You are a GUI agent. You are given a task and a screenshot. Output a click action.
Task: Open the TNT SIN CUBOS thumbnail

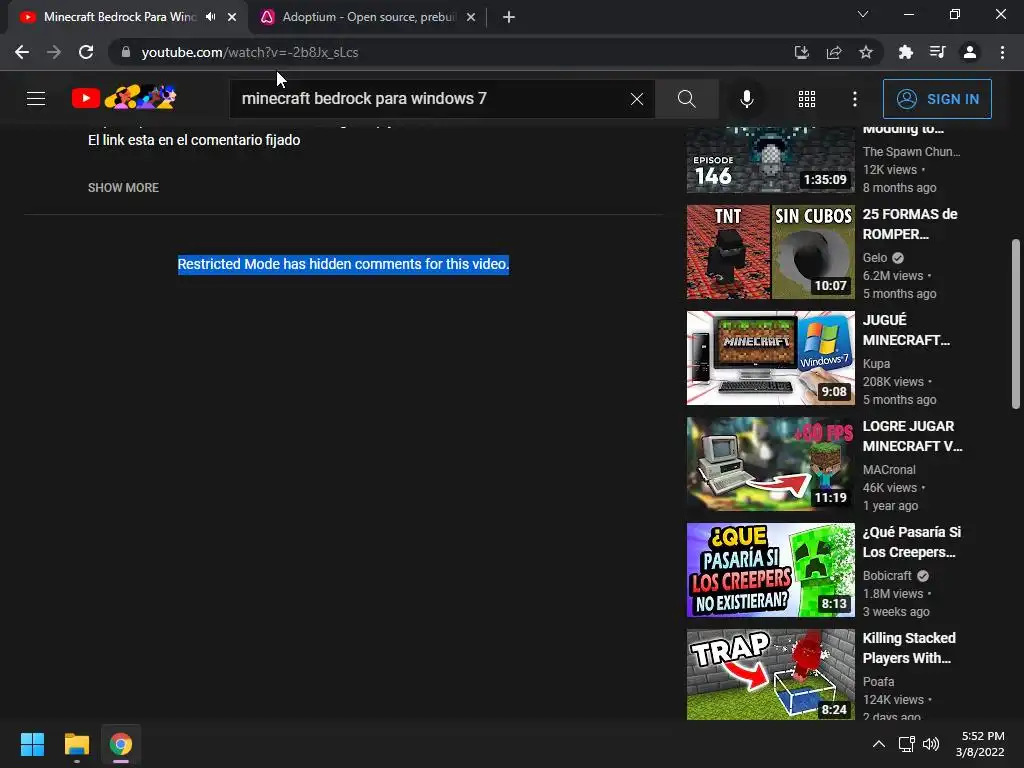point(771,252)
